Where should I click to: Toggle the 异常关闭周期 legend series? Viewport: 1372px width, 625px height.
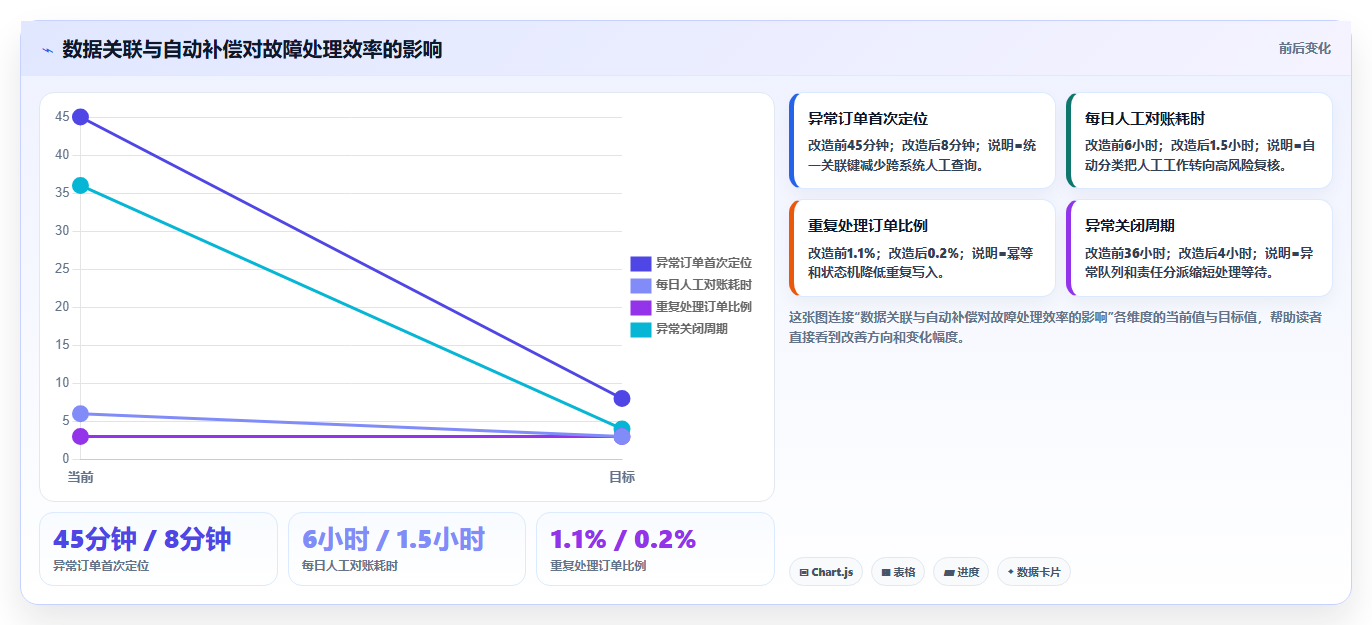(679, 329)
